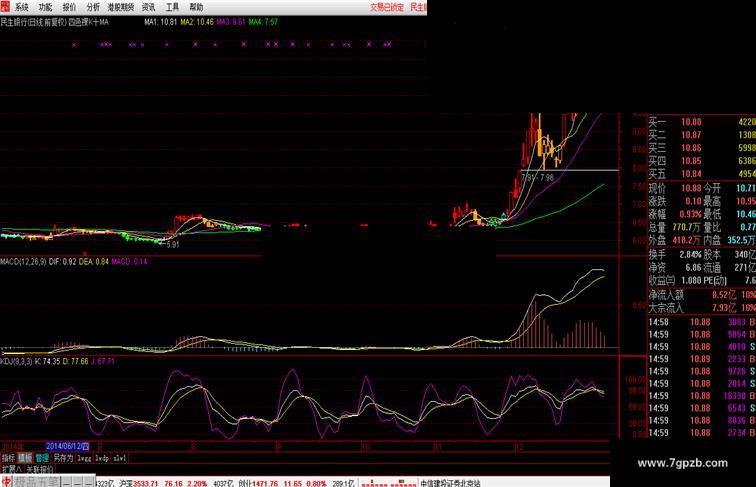This screenshot has width=756, height=487.
Task: Open the 资讯 menu
Action: 148,7
